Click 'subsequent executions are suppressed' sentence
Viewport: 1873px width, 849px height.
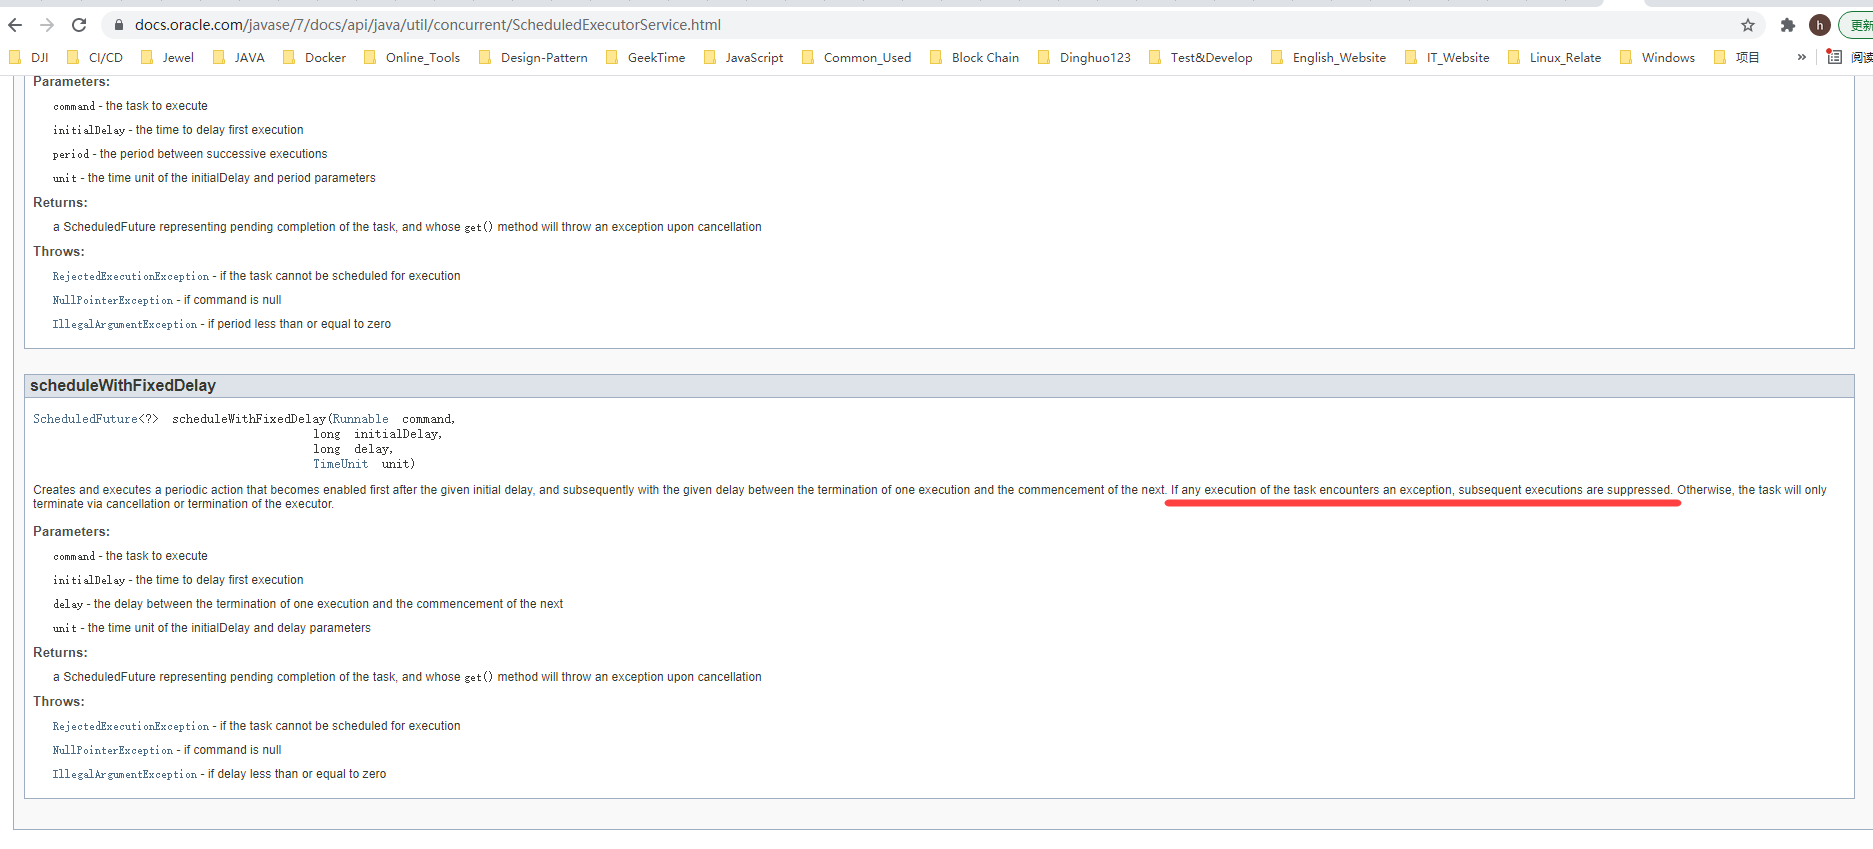point(1565,490)
